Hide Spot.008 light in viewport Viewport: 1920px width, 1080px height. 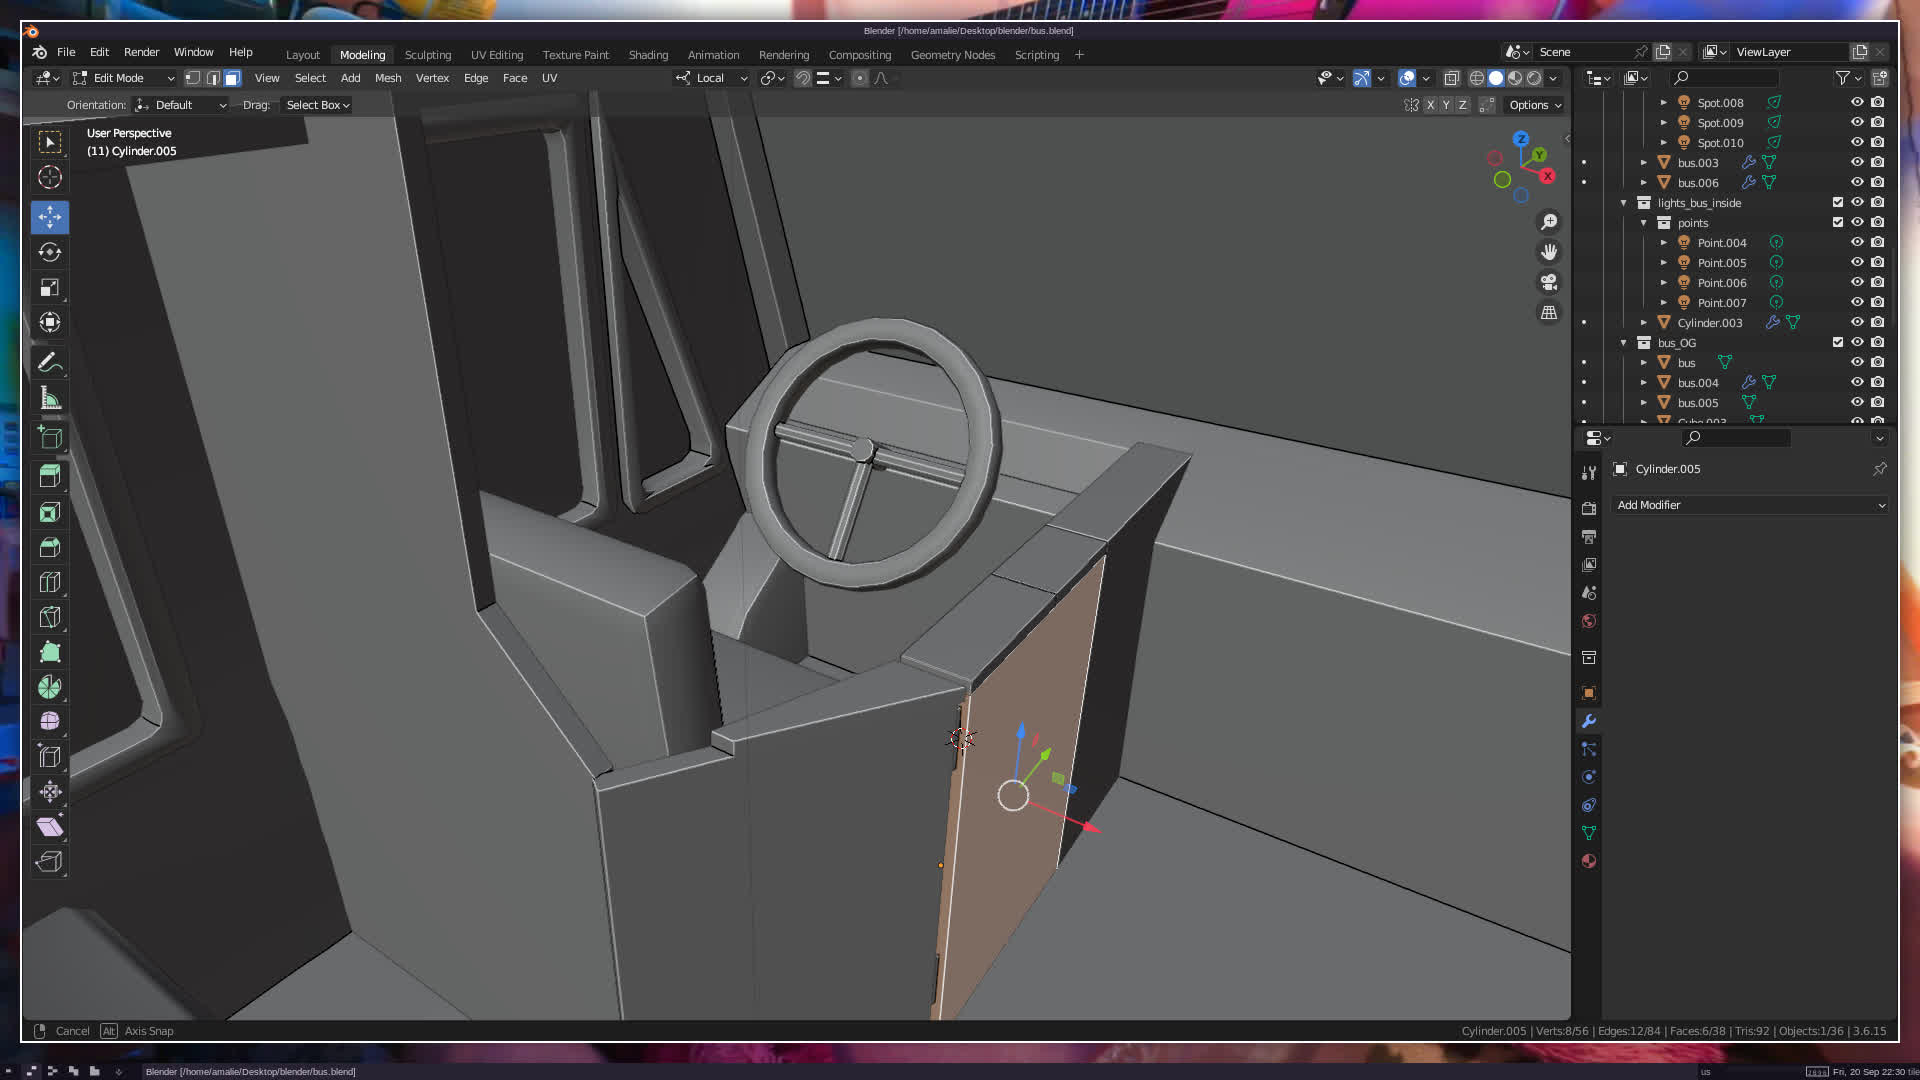(x=1857, y=102)
